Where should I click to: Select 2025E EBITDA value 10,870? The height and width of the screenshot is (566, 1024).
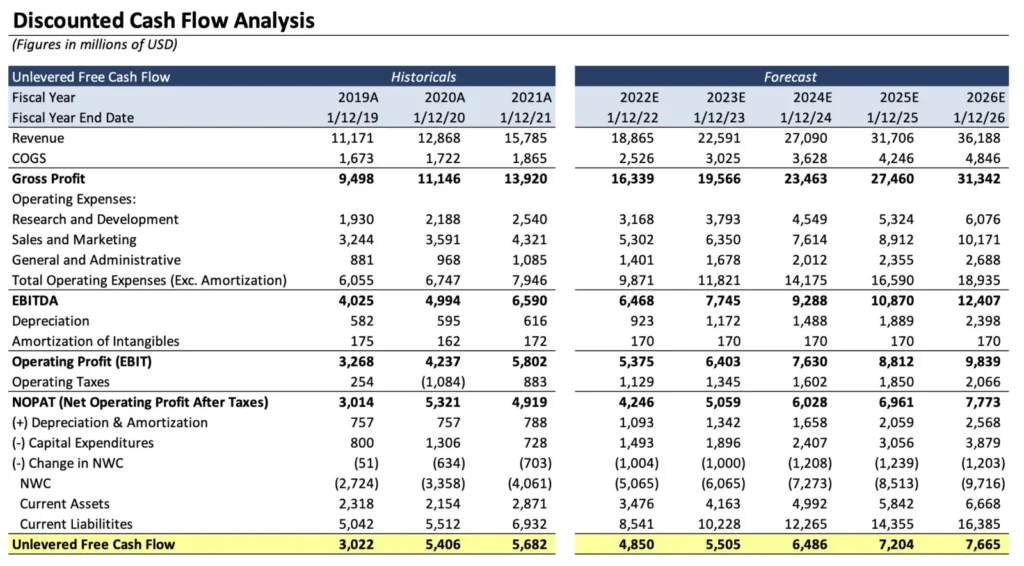892,301
